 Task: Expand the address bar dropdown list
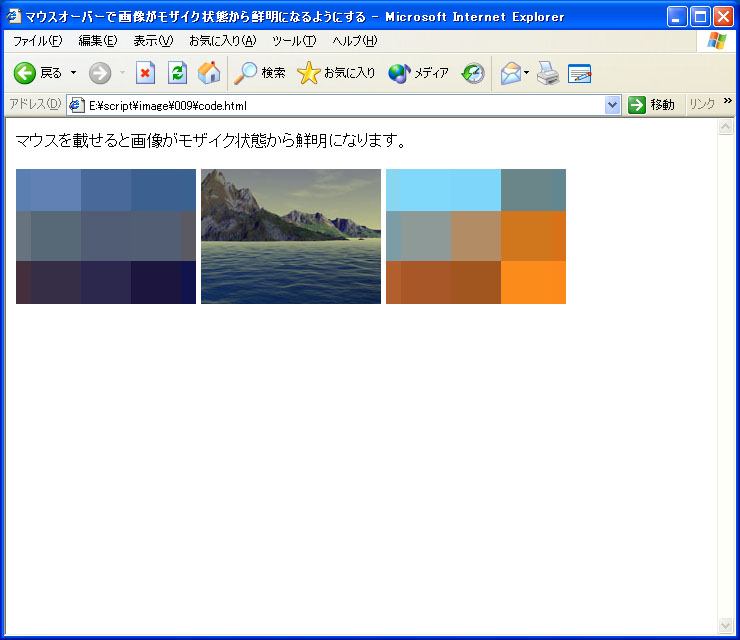click(612, 105)
